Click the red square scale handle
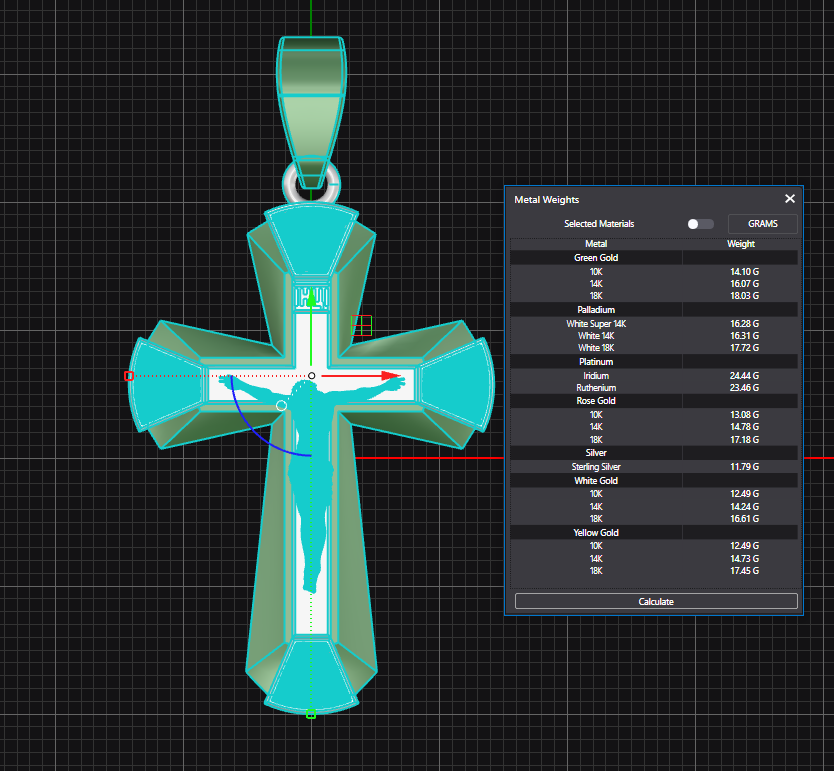 (128, 376)
